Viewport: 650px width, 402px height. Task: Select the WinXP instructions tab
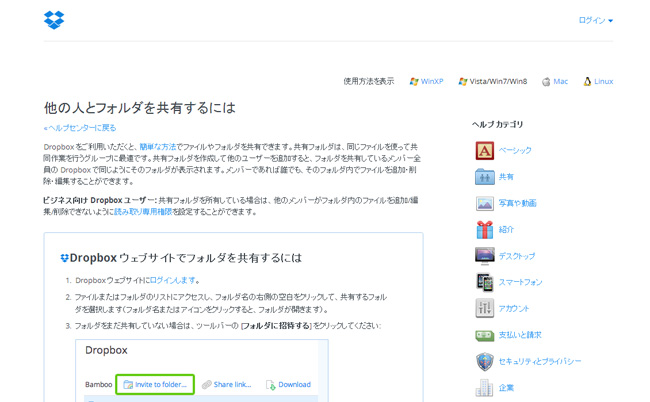(426, 82)
